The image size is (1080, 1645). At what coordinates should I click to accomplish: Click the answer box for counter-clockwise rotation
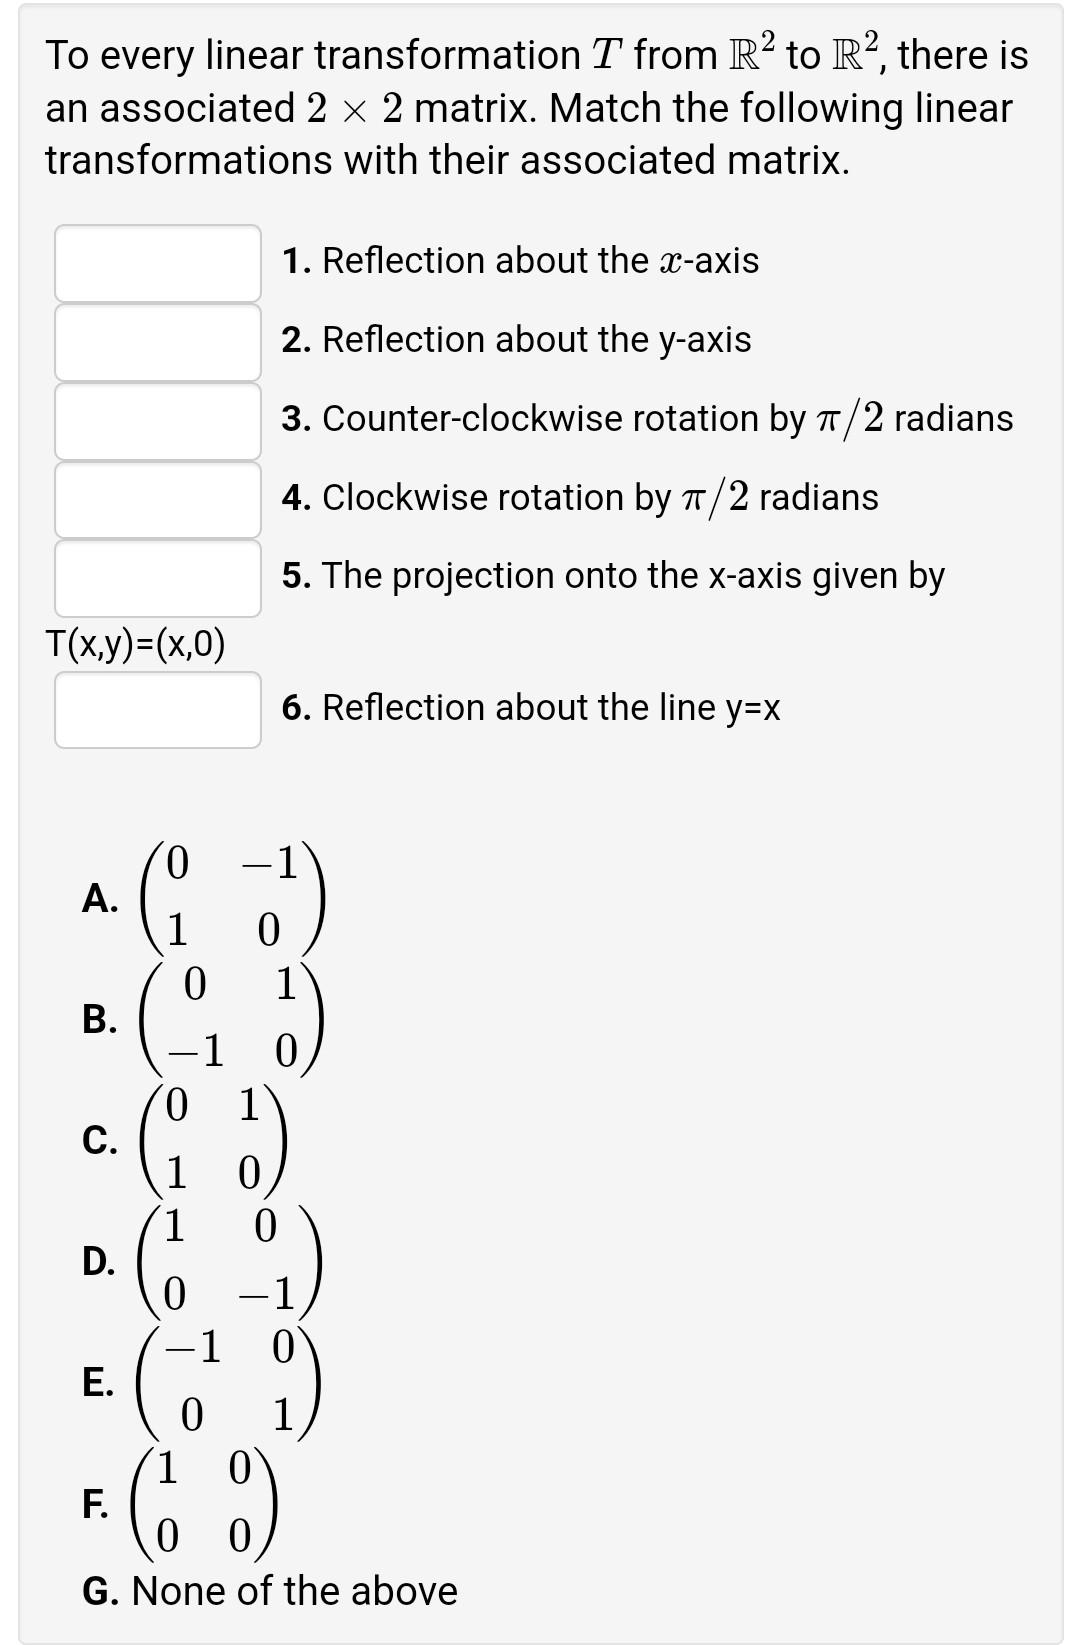[155, 418]
